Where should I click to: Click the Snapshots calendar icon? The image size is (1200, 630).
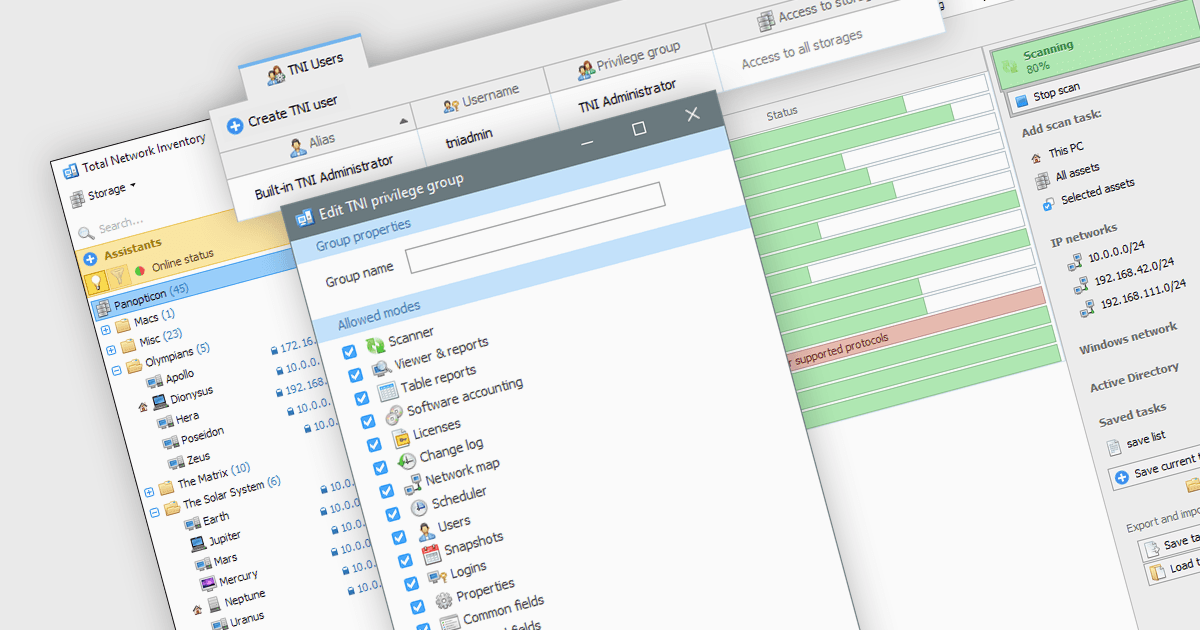(x=432, y=554)
